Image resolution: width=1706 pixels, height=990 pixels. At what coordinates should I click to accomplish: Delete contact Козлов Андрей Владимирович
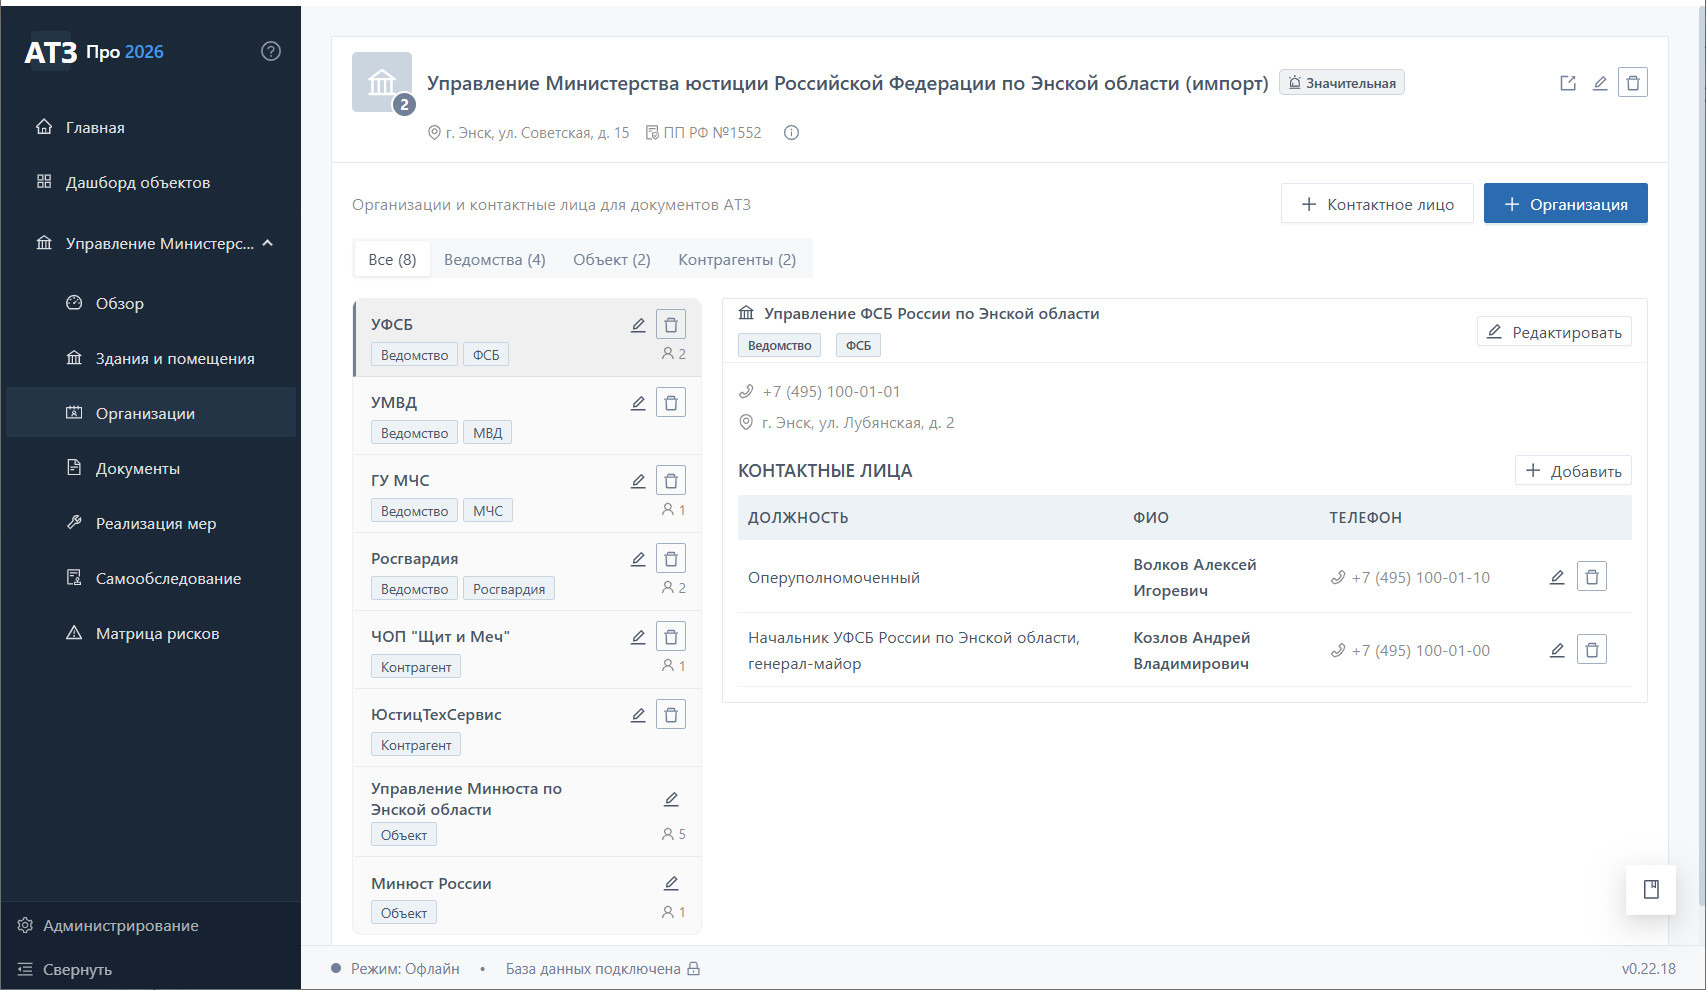tap(1592, 650)
